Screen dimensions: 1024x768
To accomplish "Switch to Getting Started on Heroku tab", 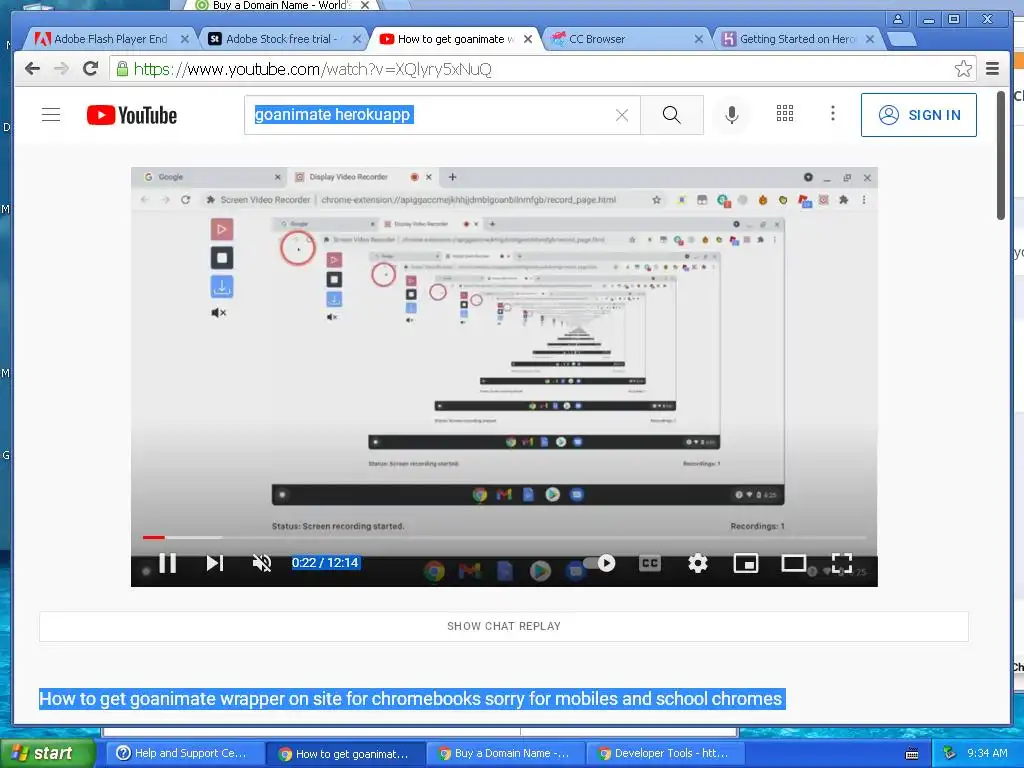I will 797,39.
